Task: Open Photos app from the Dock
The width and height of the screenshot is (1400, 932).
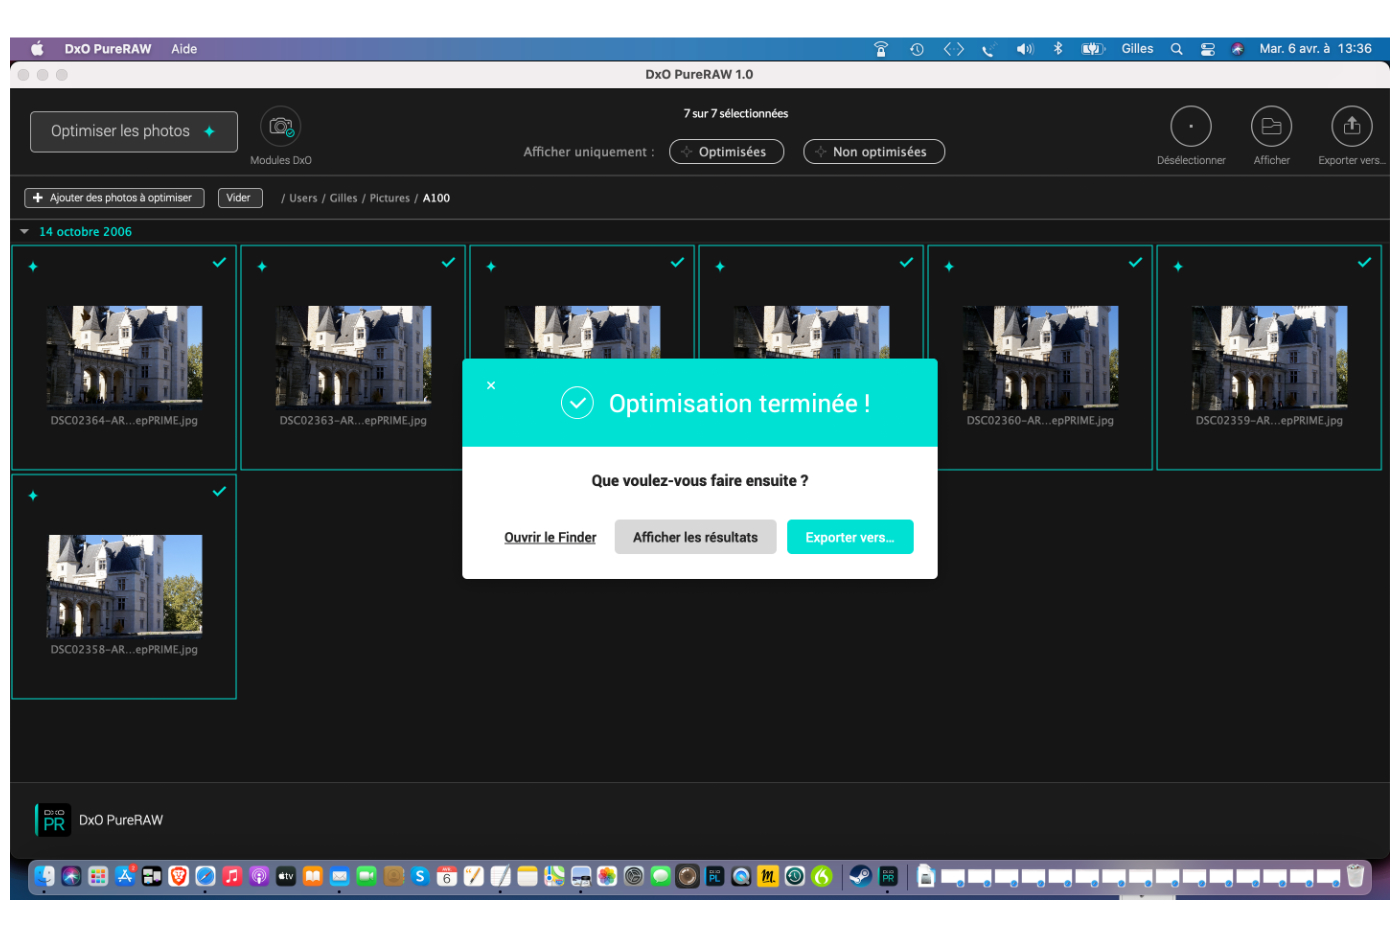Action: tap(607, 876)
